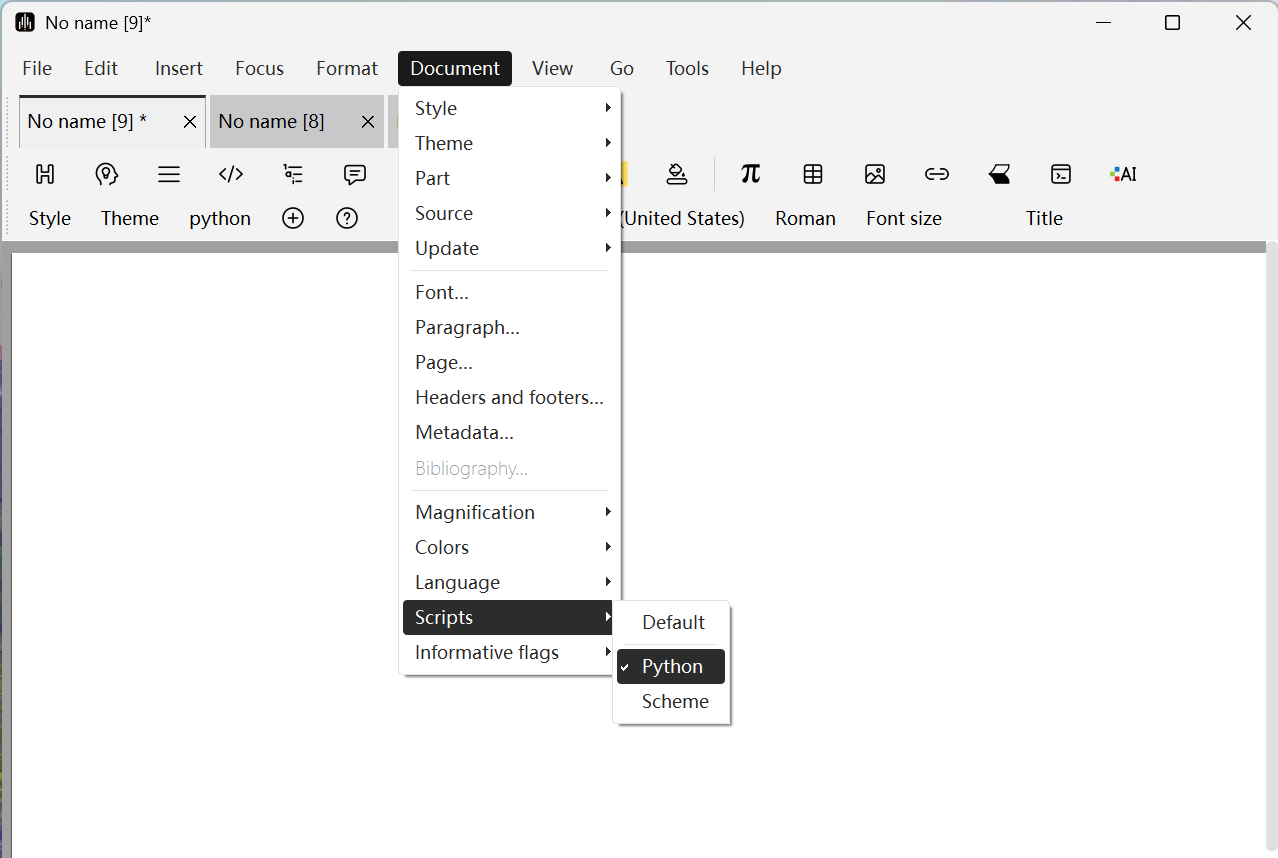Screen dimensions: 1278x858
Task: Click the hyperlink chain icon
Action: (937, 174)
